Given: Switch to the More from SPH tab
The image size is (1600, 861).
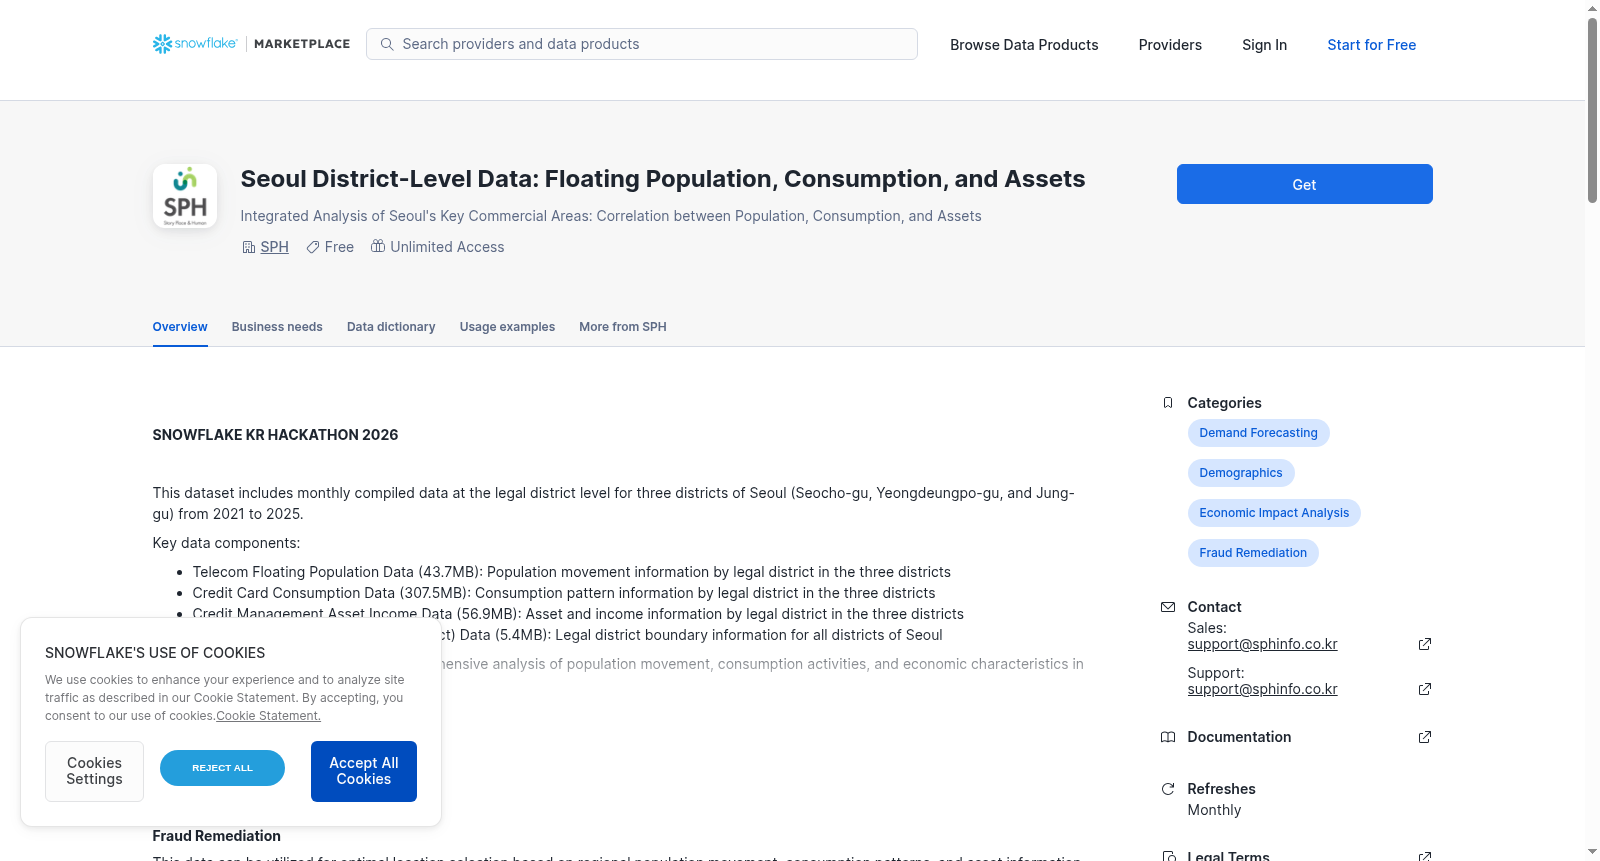Looking at the screenshot, I should click(x=623, y=327).
